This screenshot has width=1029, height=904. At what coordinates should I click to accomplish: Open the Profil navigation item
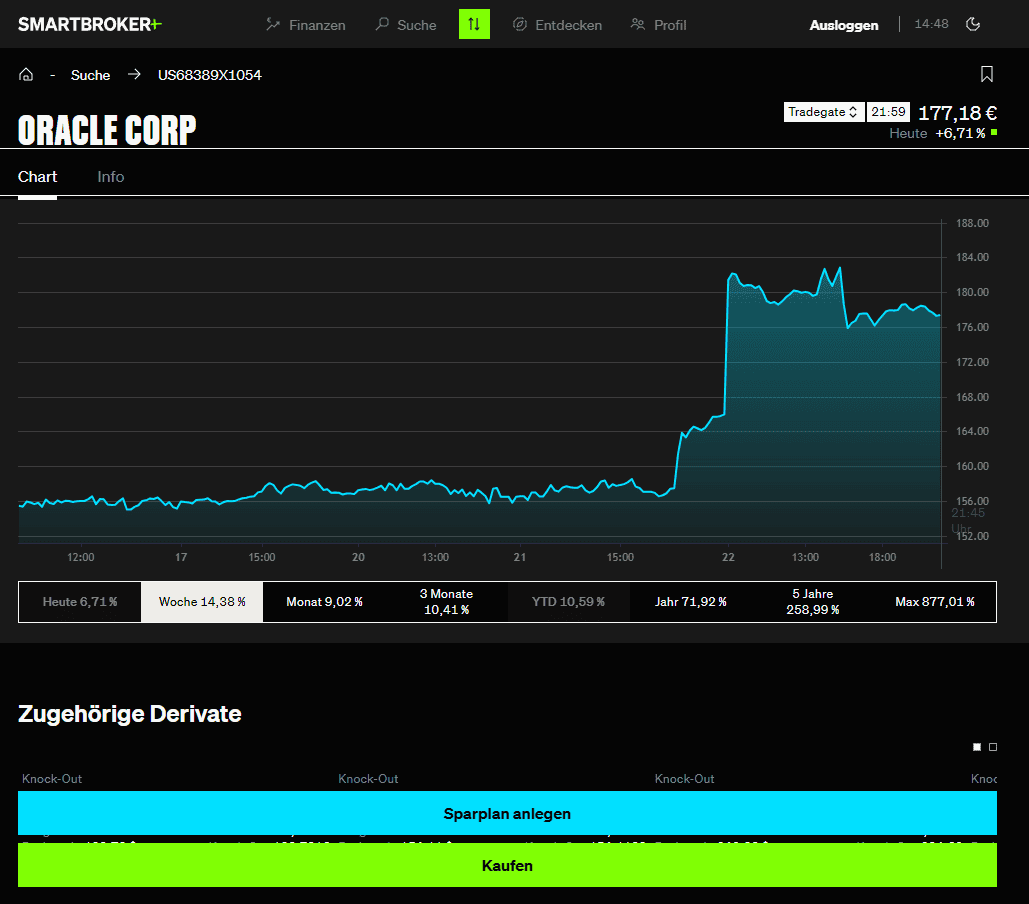coord(658,25)
